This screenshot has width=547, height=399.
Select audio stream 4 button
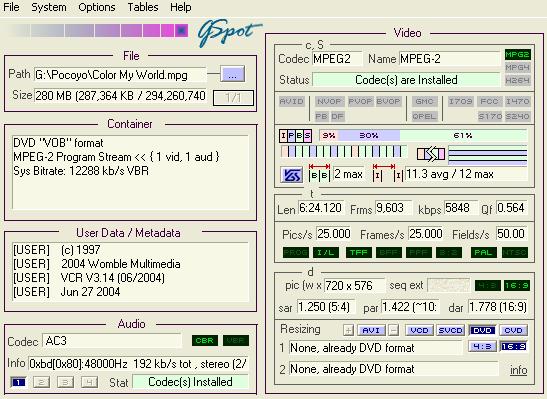(x=89, y=382)
